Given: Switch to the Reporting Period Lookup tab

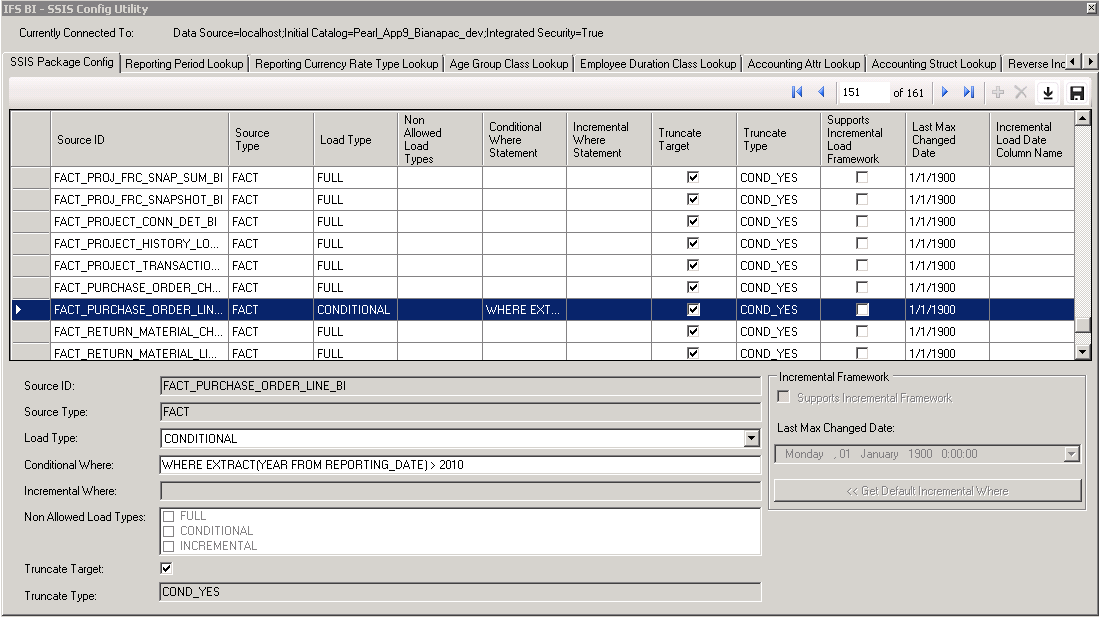Looking at the screenshot, I should pos(184,64).
